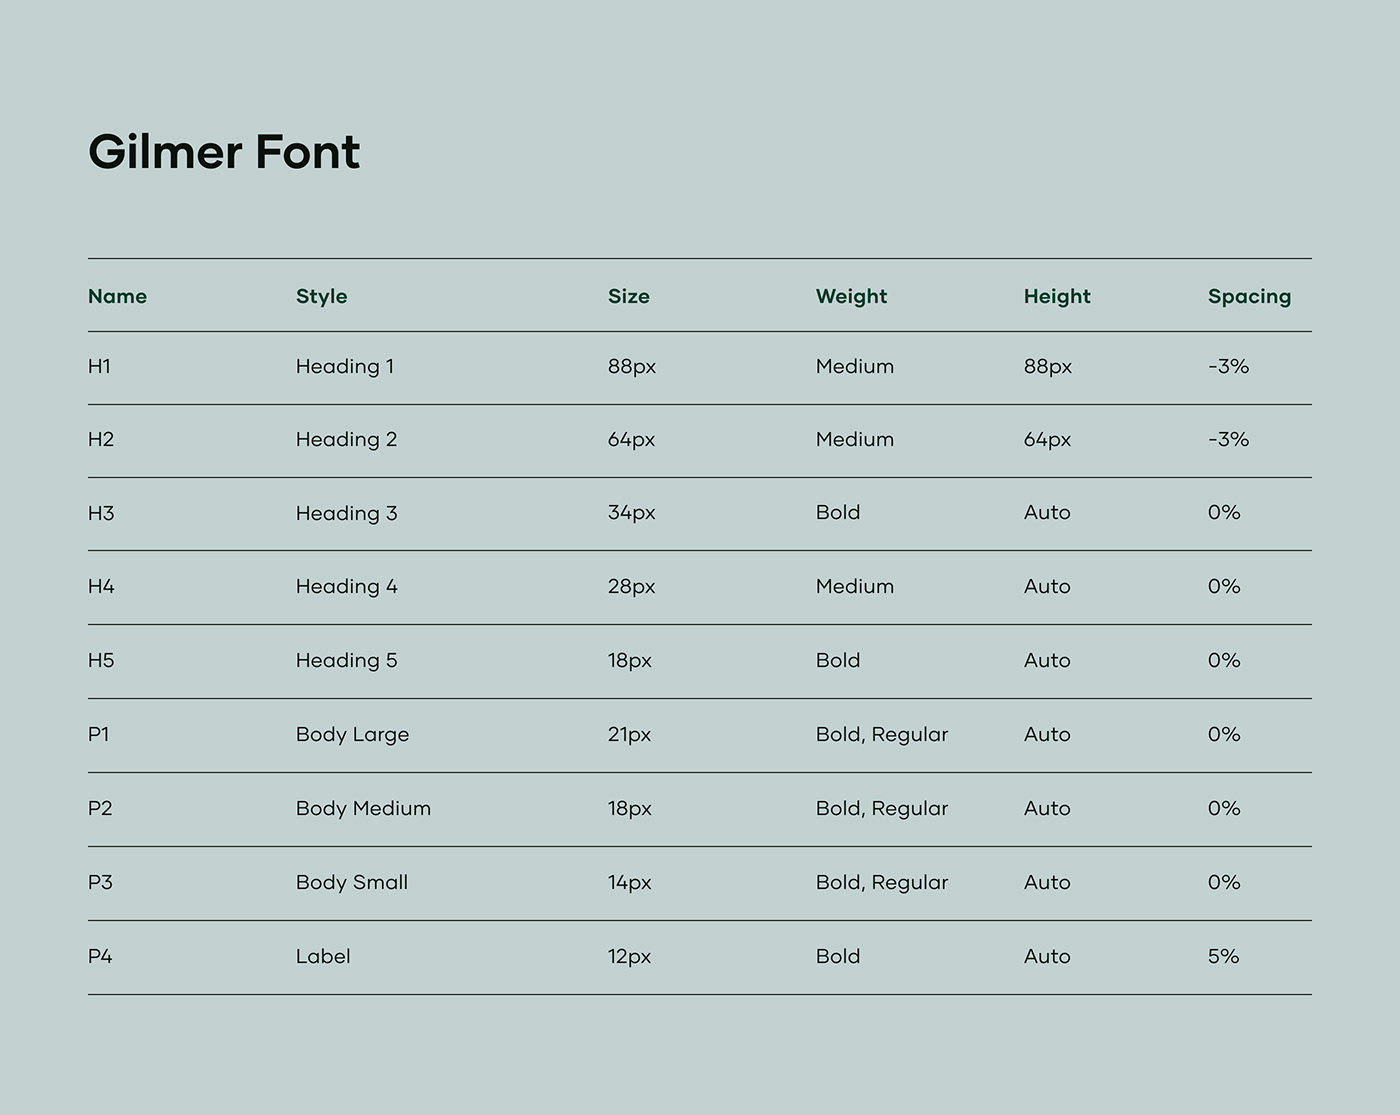Select the 'Body Large' style cell
The width and height of the screenshot is (1400, 1115).
click(353, 734)
